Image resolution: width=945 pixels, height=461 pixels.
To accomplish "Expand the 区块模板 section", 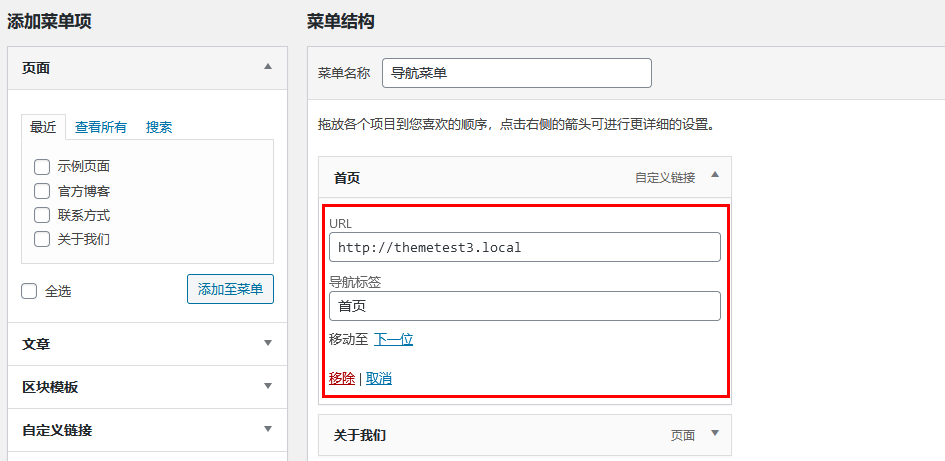I will coord(267,386).
